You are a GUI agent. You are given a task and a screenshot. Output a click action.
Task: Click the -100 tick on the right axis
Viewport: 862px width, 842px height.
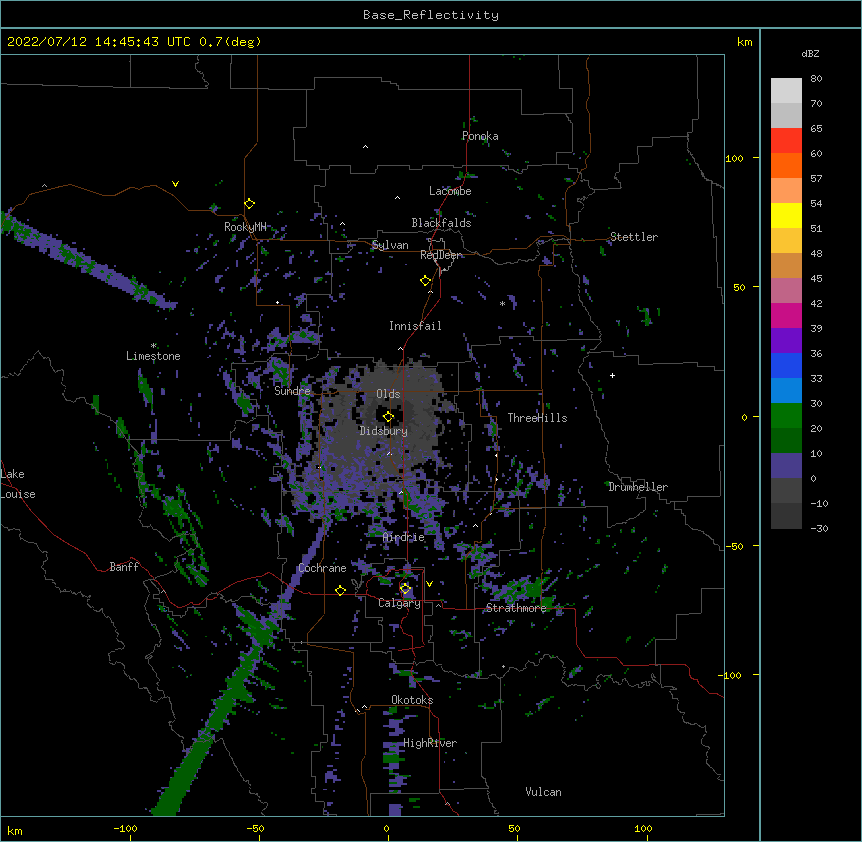pos(731,675)
